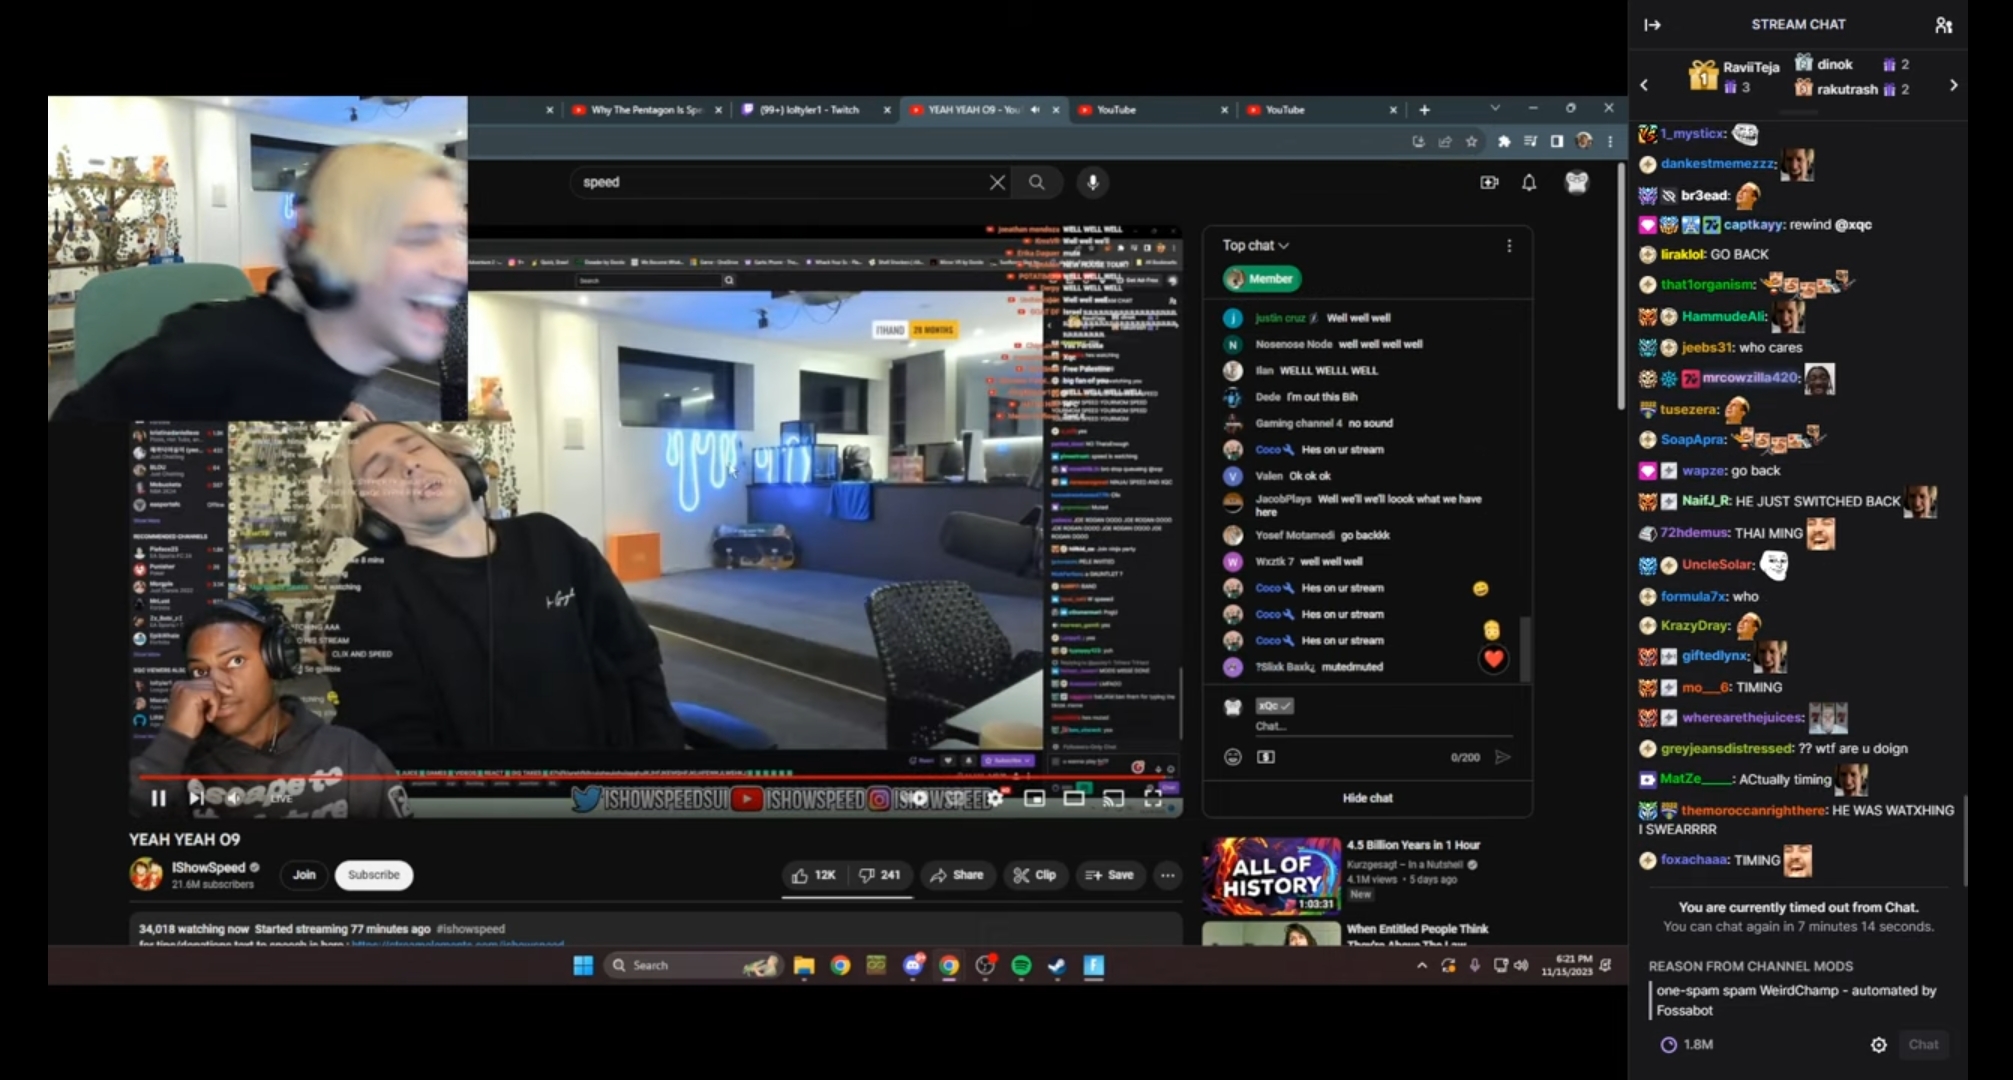Enter fullscreen on YouTube player
This screenshot has width=2013, height=1080.
(x=1153, y=798)
